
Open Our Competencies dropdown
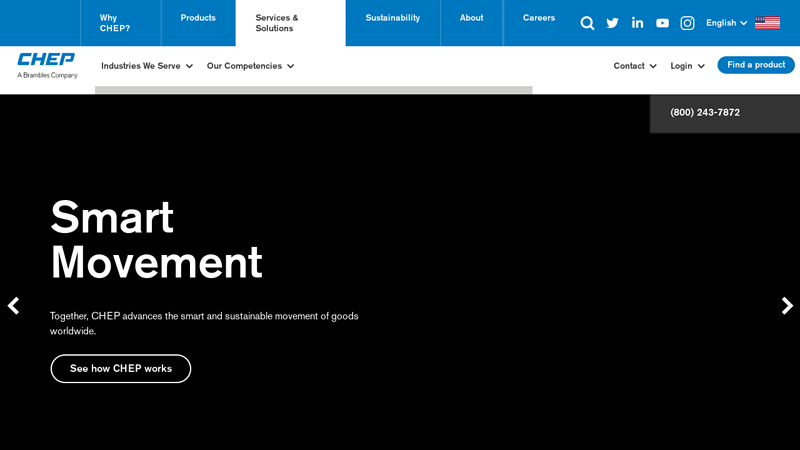250,66
